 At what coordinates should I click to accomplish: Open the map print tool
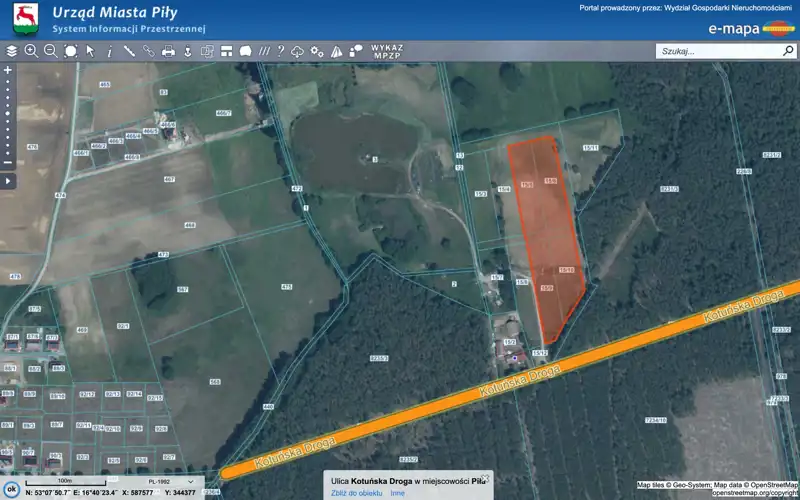(x=168, y=51)
